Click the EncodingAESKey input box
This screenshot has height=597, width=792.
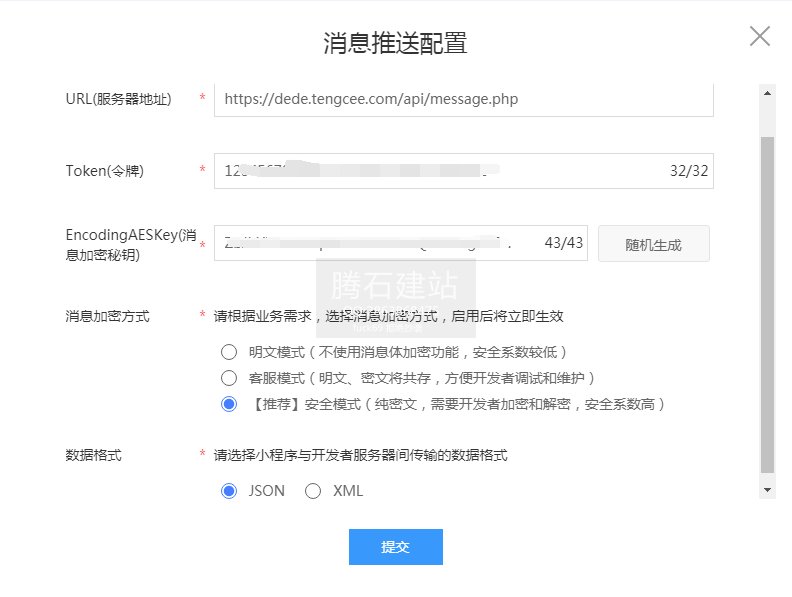380,243
